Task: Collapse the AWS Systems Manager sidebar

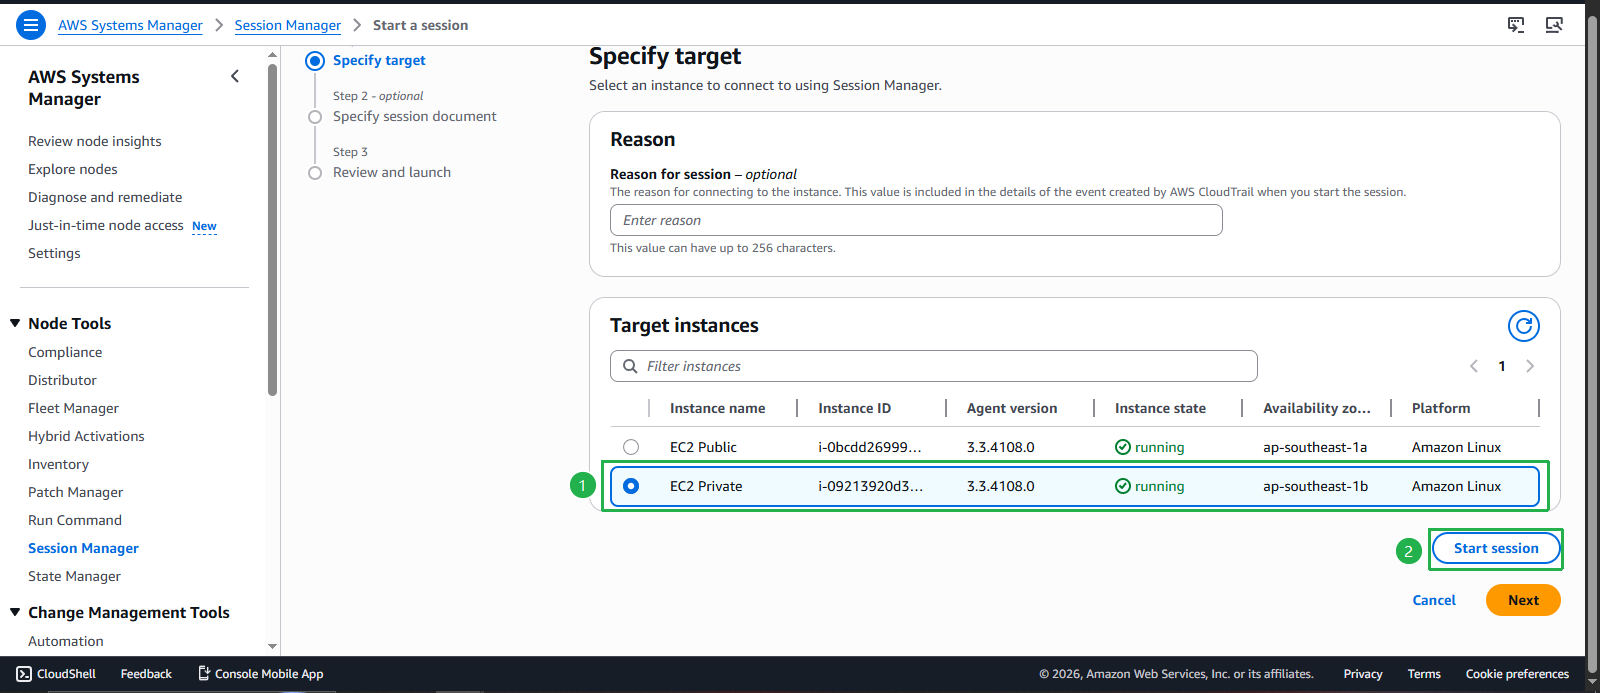Action: [x=235, y=76]
